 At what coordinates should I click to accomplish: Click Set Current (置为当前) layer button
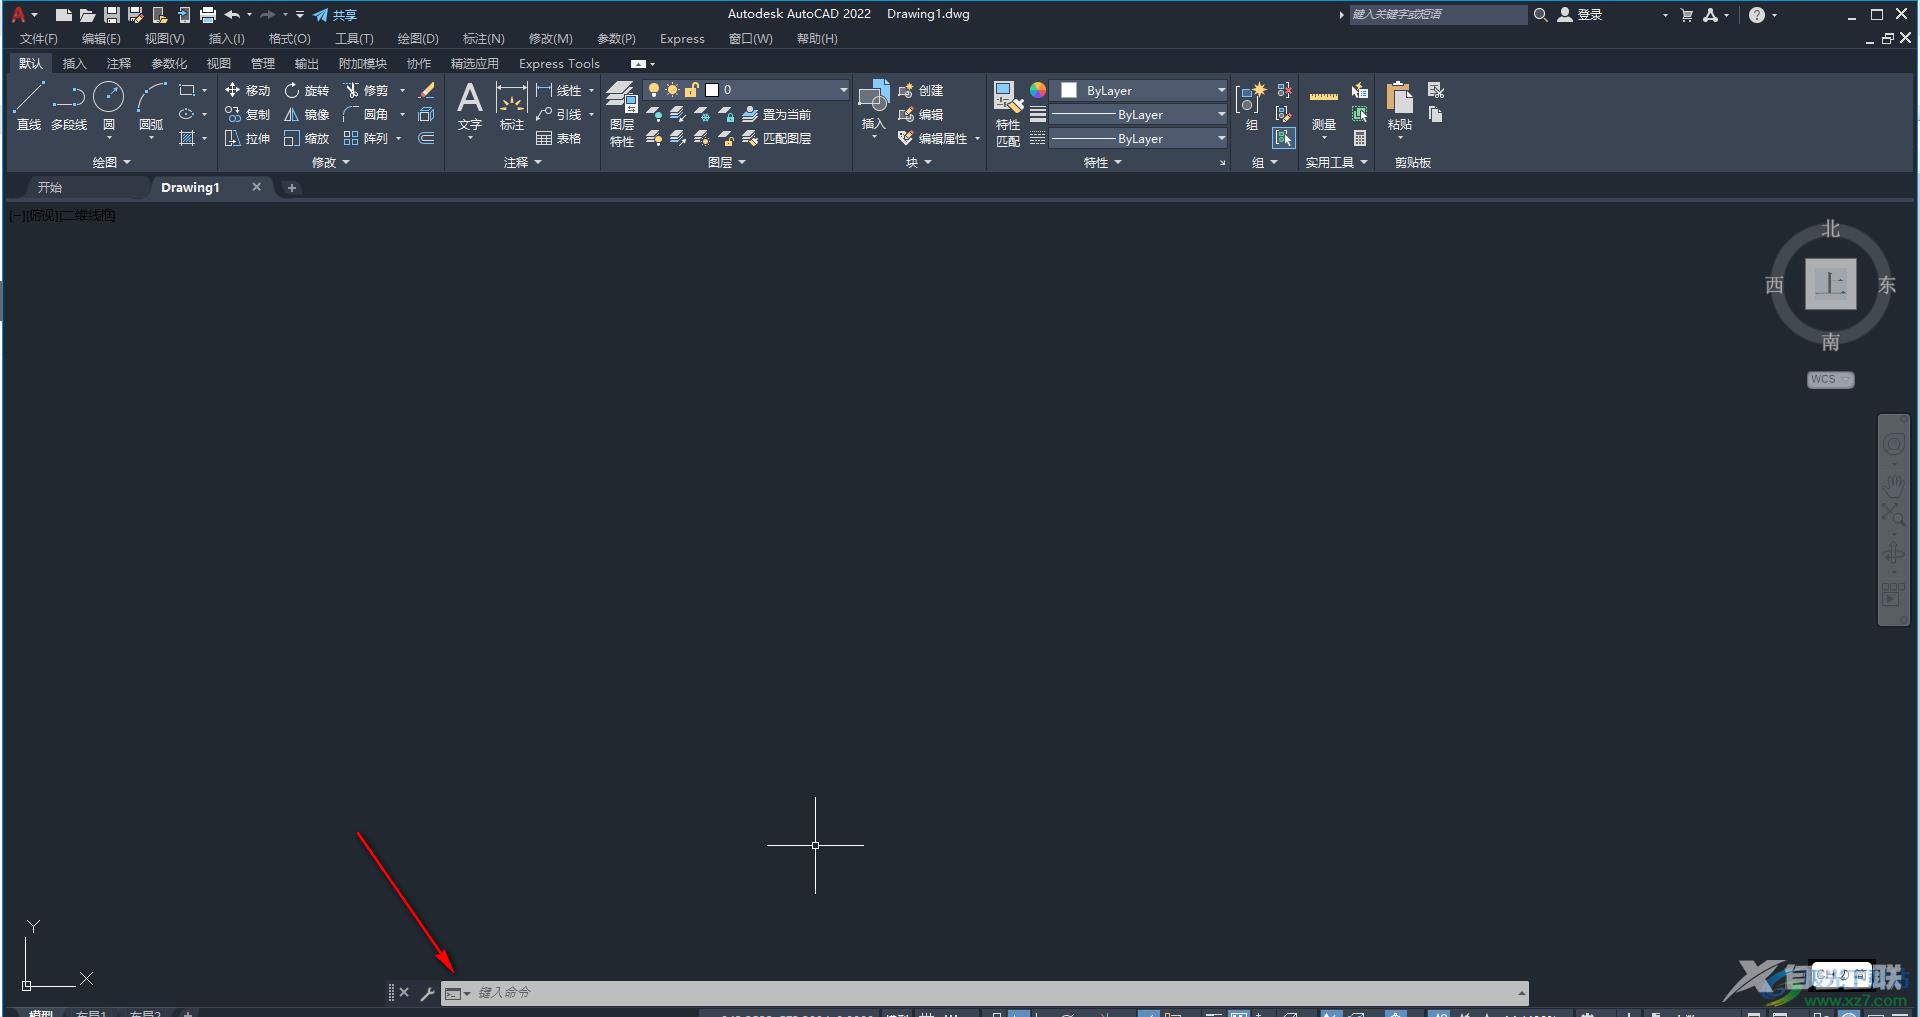[x=777, y=114]
